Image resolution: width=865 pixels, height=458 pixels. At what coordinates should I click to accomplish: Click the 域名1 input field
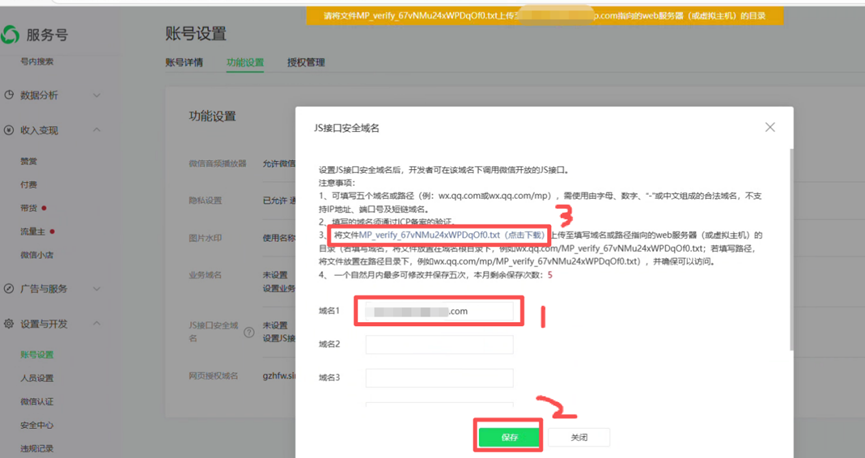point(439,311)
